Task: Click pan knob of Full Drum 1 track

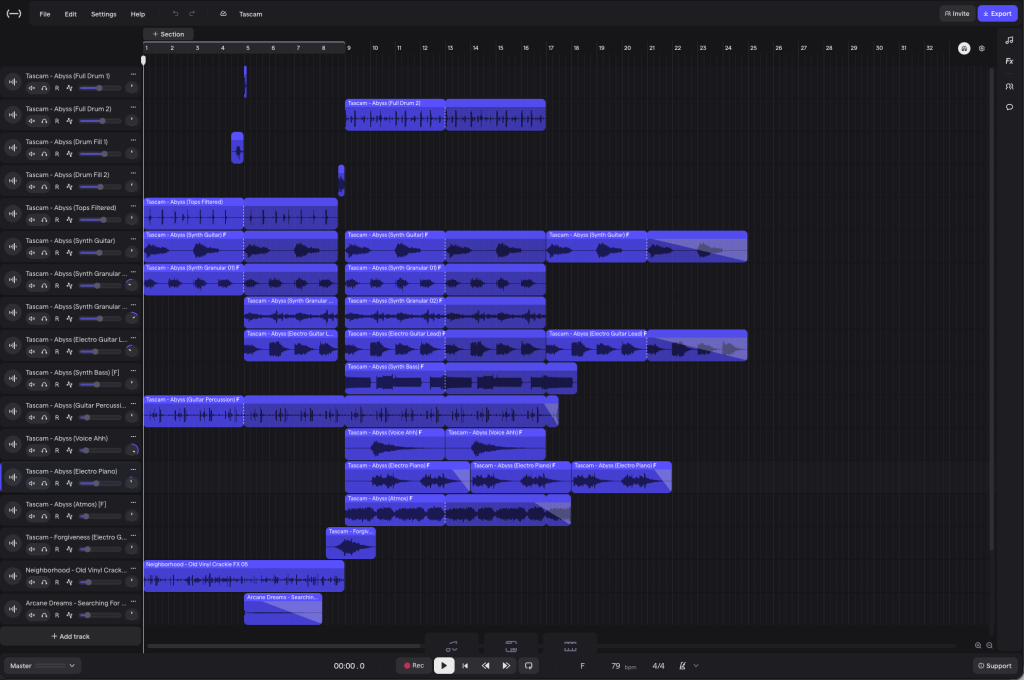Action: tap(131, 88)
